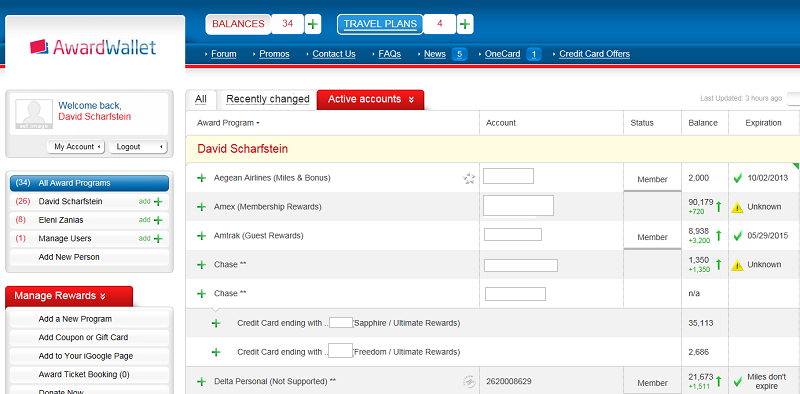Open the Active accounts dropdown tab
This screenshot has width=800, height=394.
pos(370,99)
